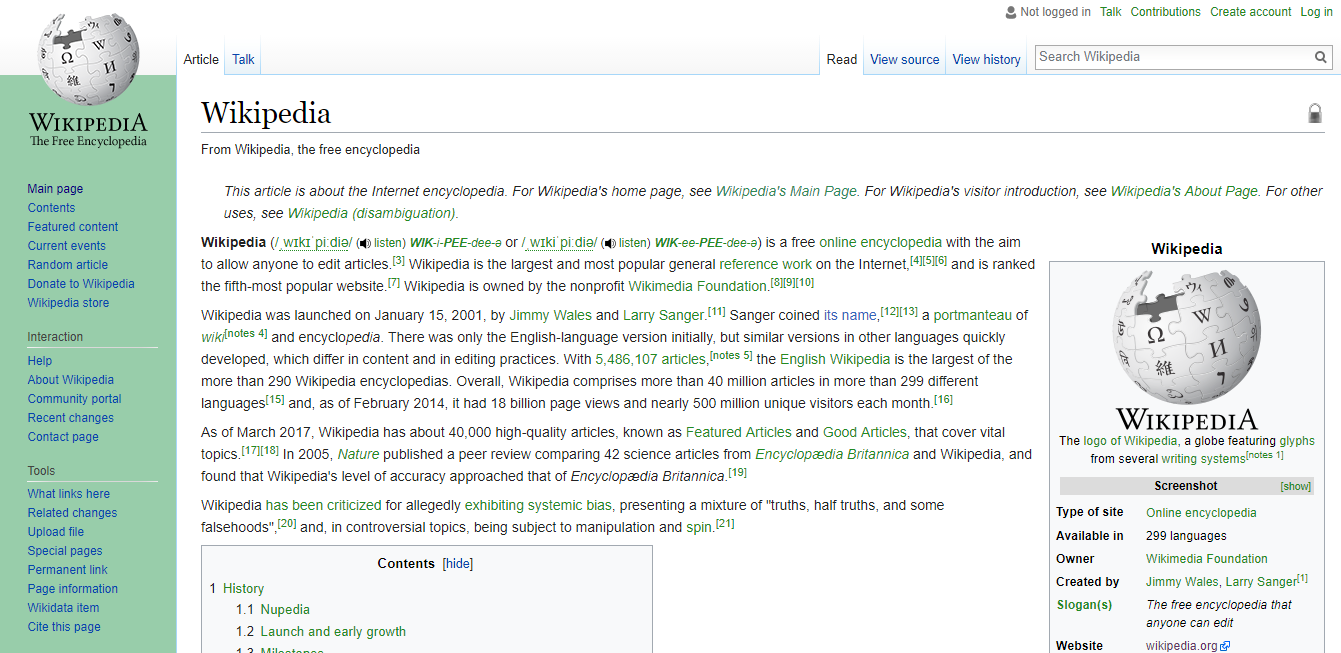Open Wikipedia (disambiguation) link

(x=372, y=213)
